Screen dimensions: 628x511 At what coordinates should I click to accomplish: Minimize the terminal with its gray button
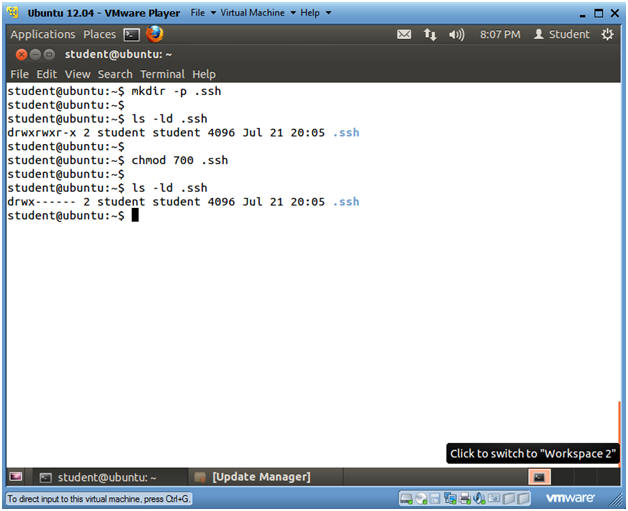point(36,54)
